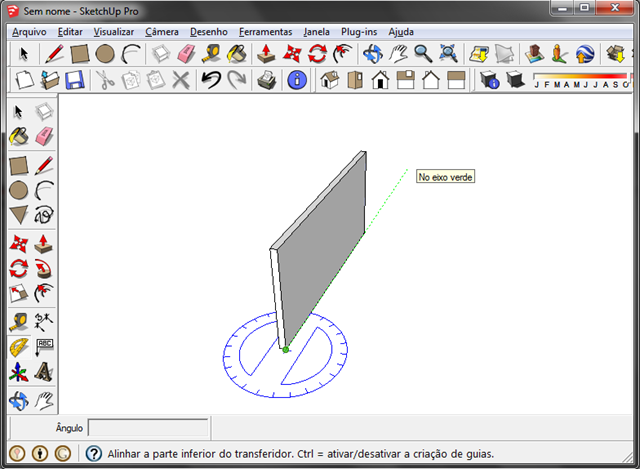The height and width of the screenshot is (469, 640).
Task: Open Model Info with the blue i icon
Action: [x=297, y=80]
